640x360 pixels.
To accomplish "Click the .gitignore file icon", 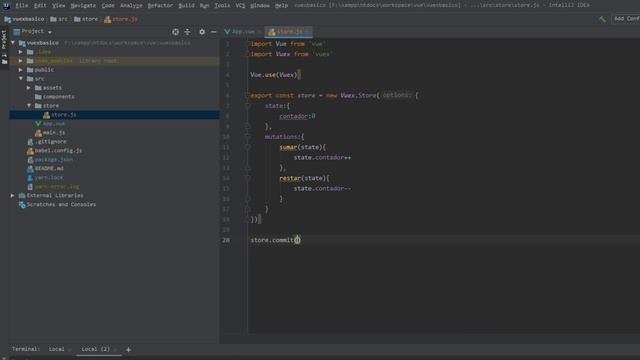I will 30,142.
